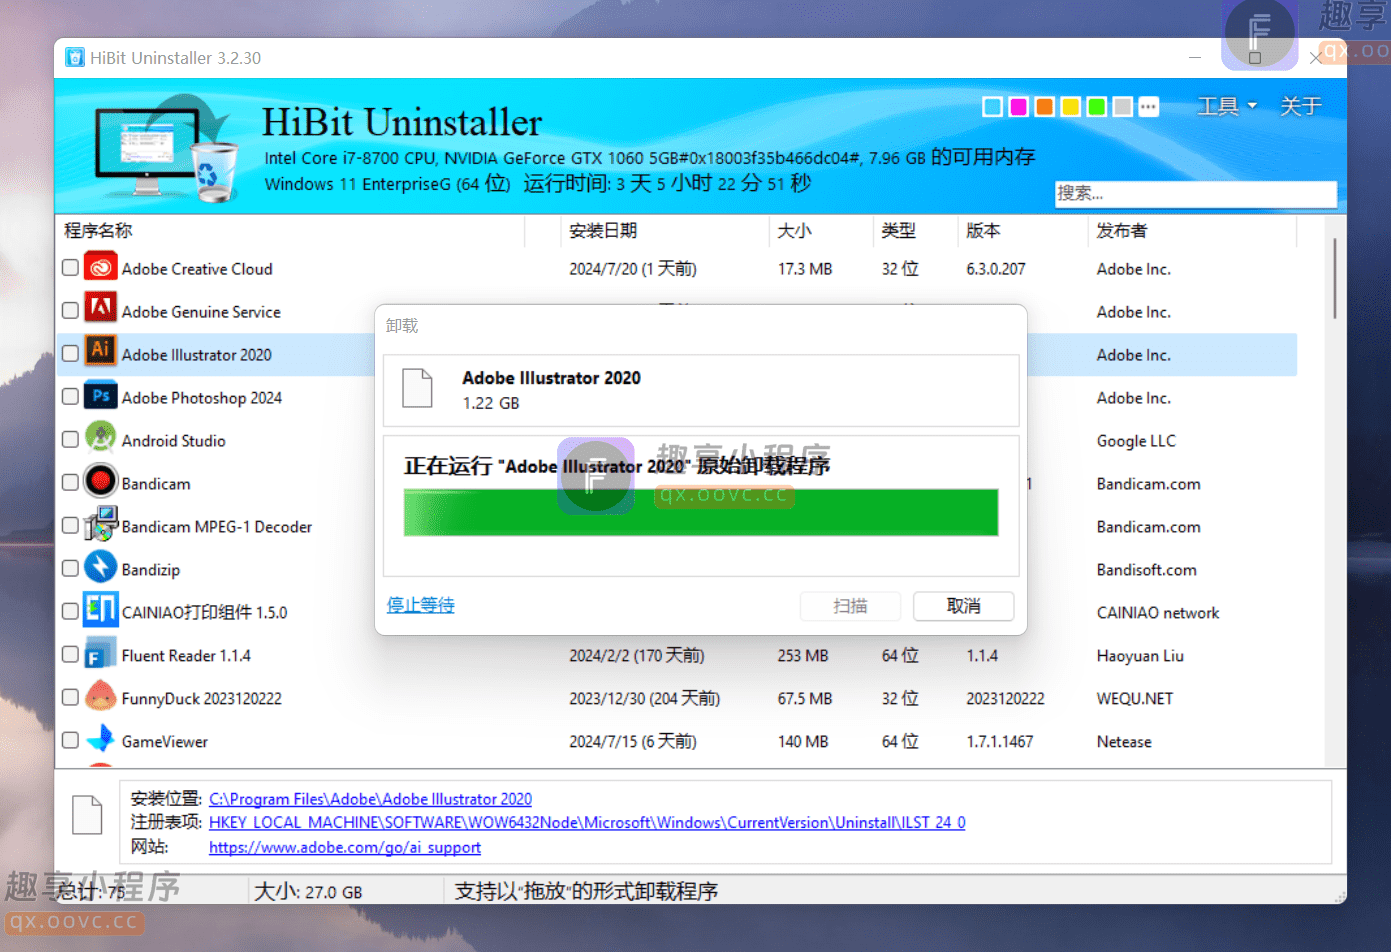Click the Haoyuan Liu publisher cell

coord(1140,656)
